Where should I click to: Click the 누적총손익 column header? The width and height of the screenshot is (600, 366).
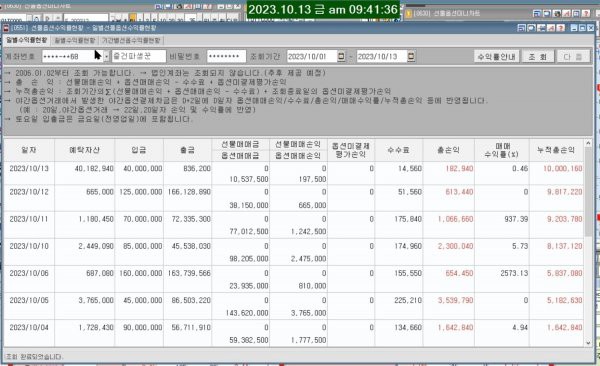tap(556, 150)
